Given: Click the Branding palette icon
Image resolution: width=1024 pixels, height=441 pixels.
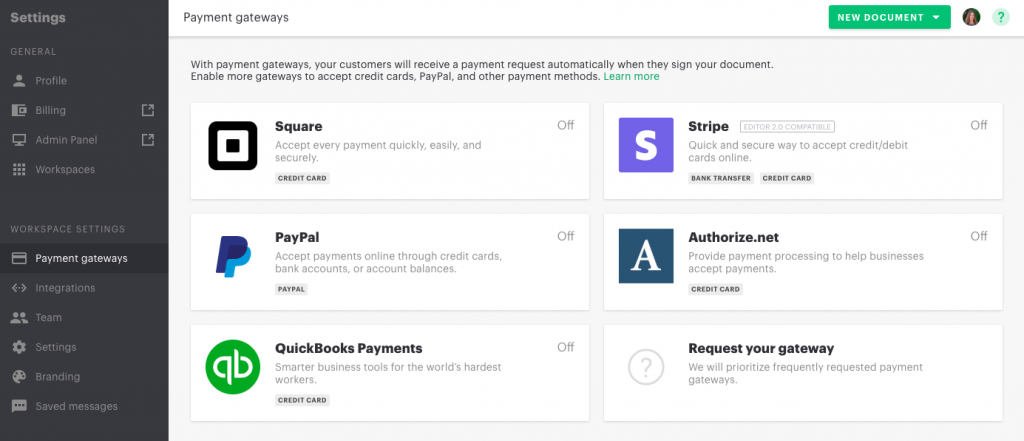Looking at the screenshot, I should pyautogui.click(x=20, y=376).
